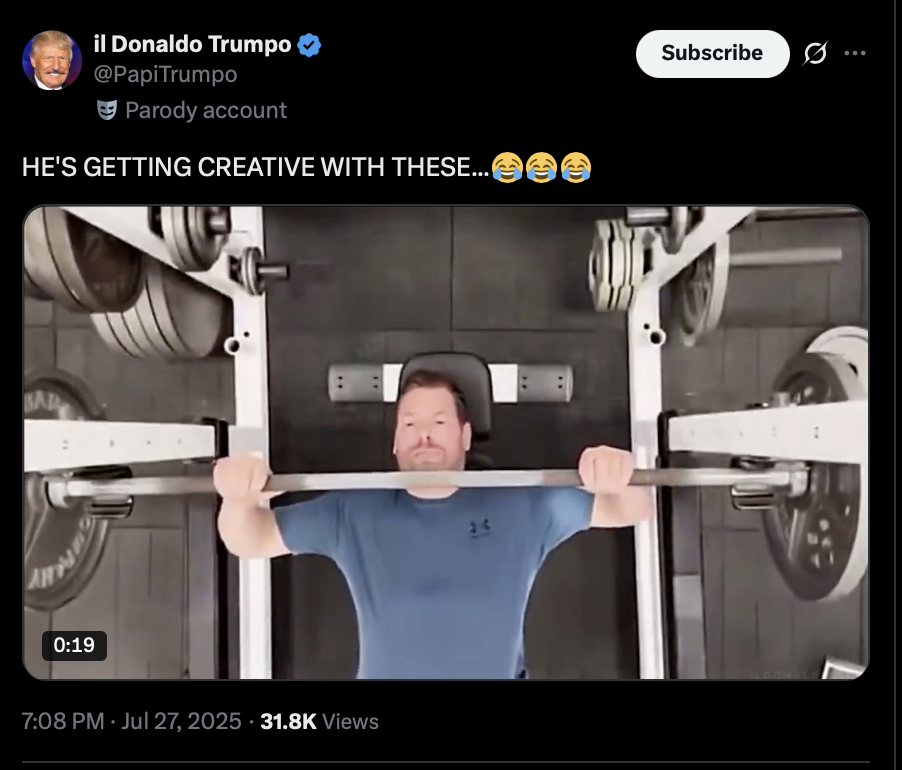Click the Jul 27, 2025 date
This screenshot has height=770, width=902.
click(x=181, y=721)
